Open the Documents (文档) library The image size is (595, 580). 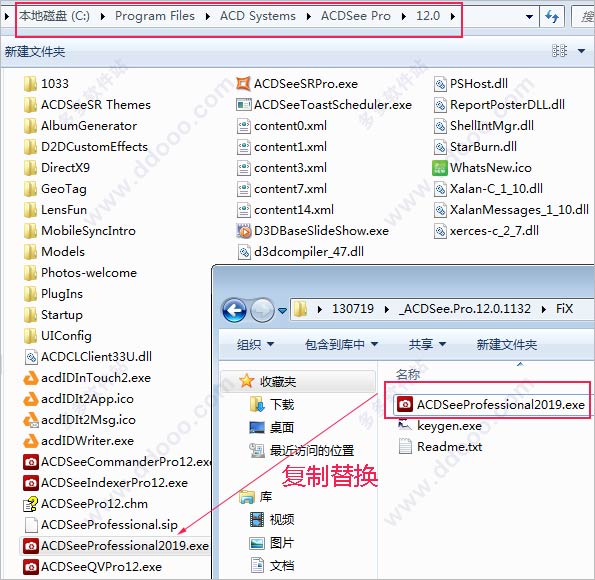[257, 565]
